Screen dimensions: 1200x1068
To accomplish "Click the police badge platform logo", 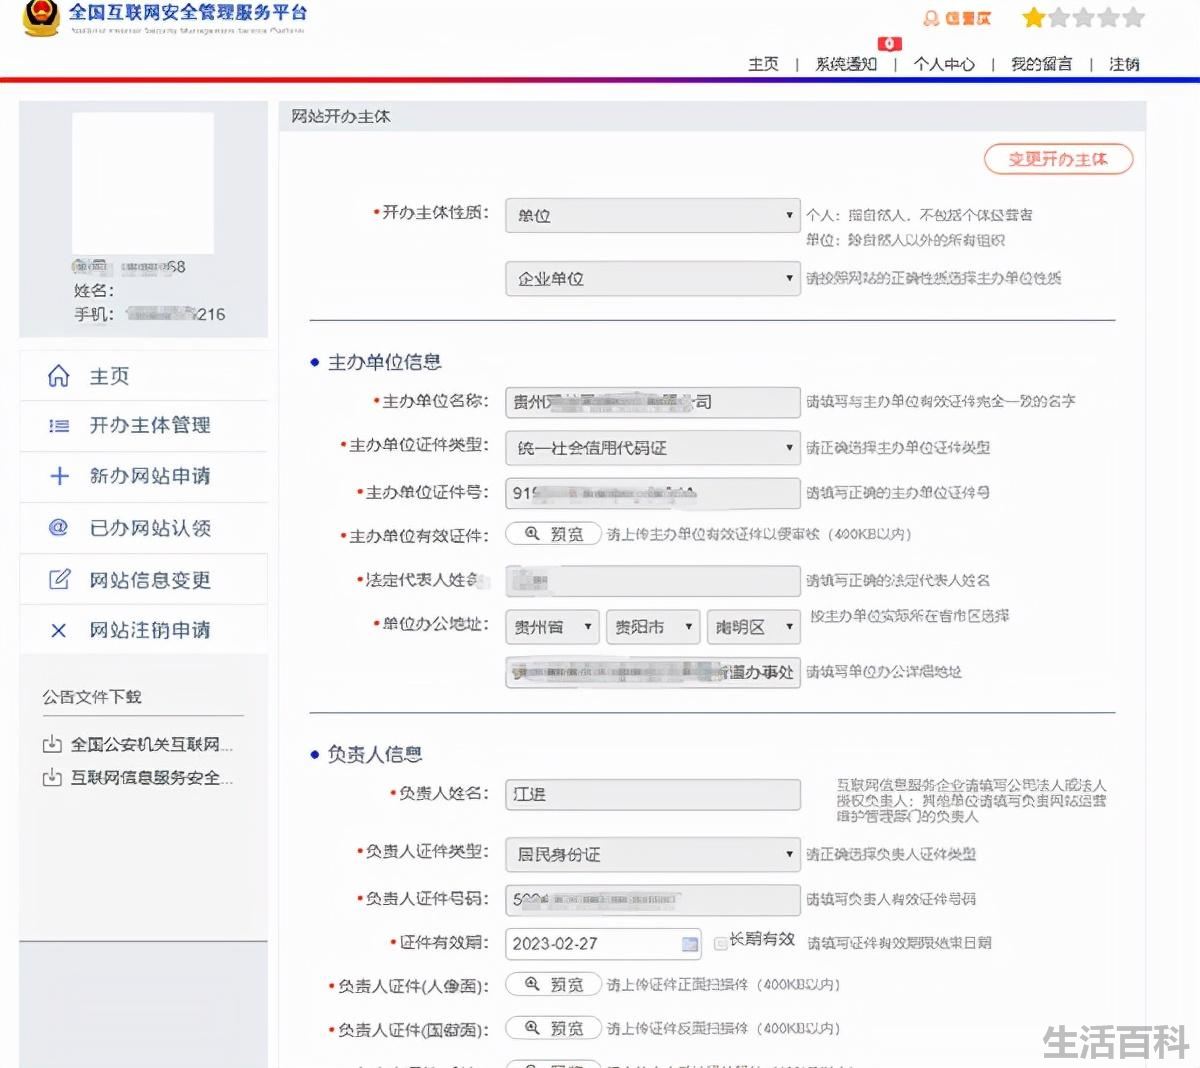I will coord(40,17).
